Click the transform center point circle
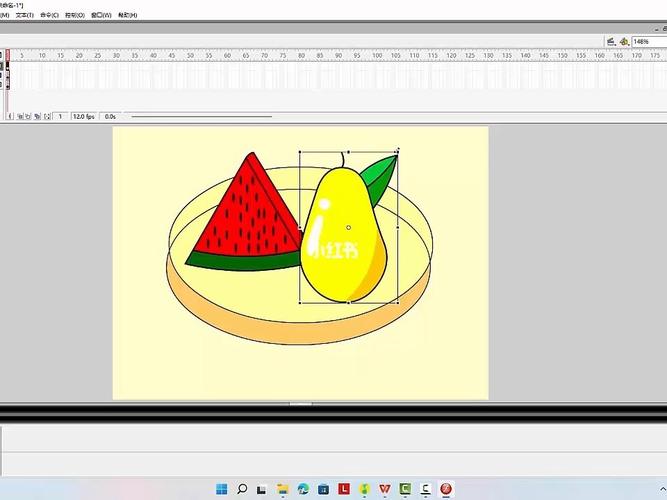The width and height of the screenshot is (667, 500). 349,228
